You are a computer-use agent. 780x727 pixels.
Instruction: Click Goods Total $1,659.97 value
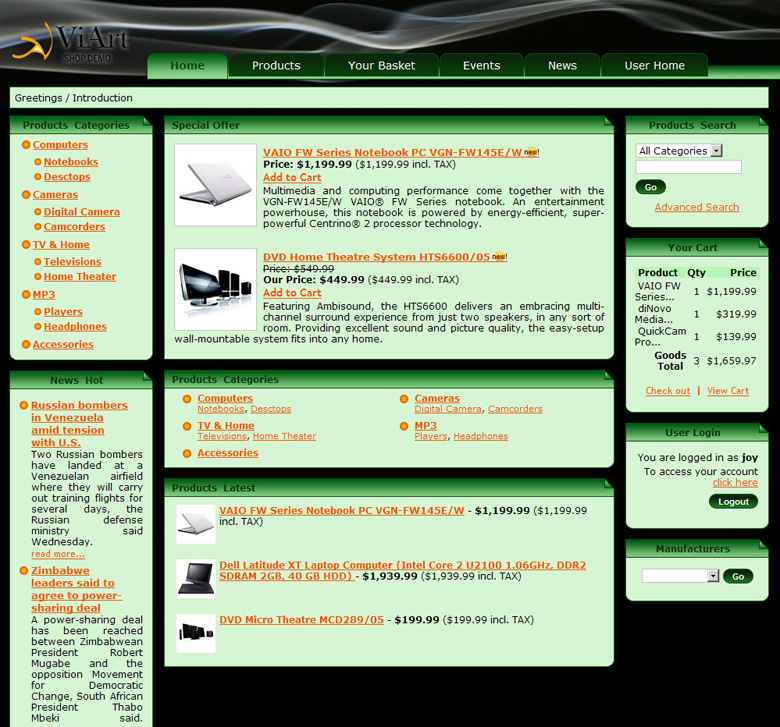731,361
